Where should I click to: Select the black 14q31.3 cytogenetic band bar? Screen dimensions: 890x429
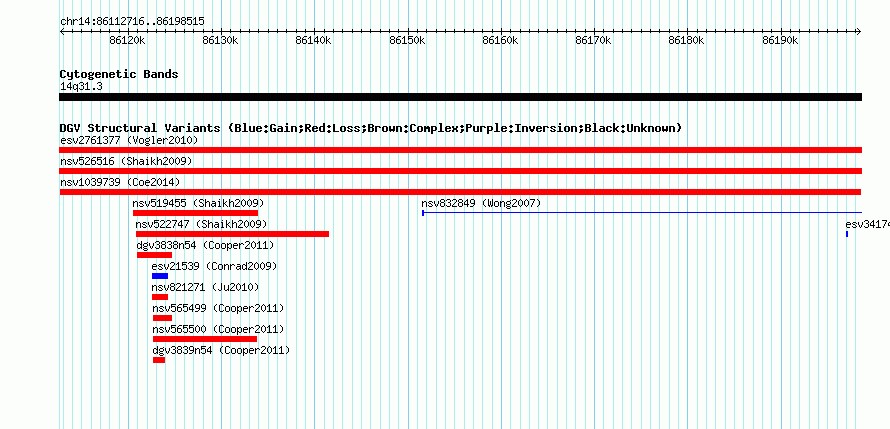point(460,97)
